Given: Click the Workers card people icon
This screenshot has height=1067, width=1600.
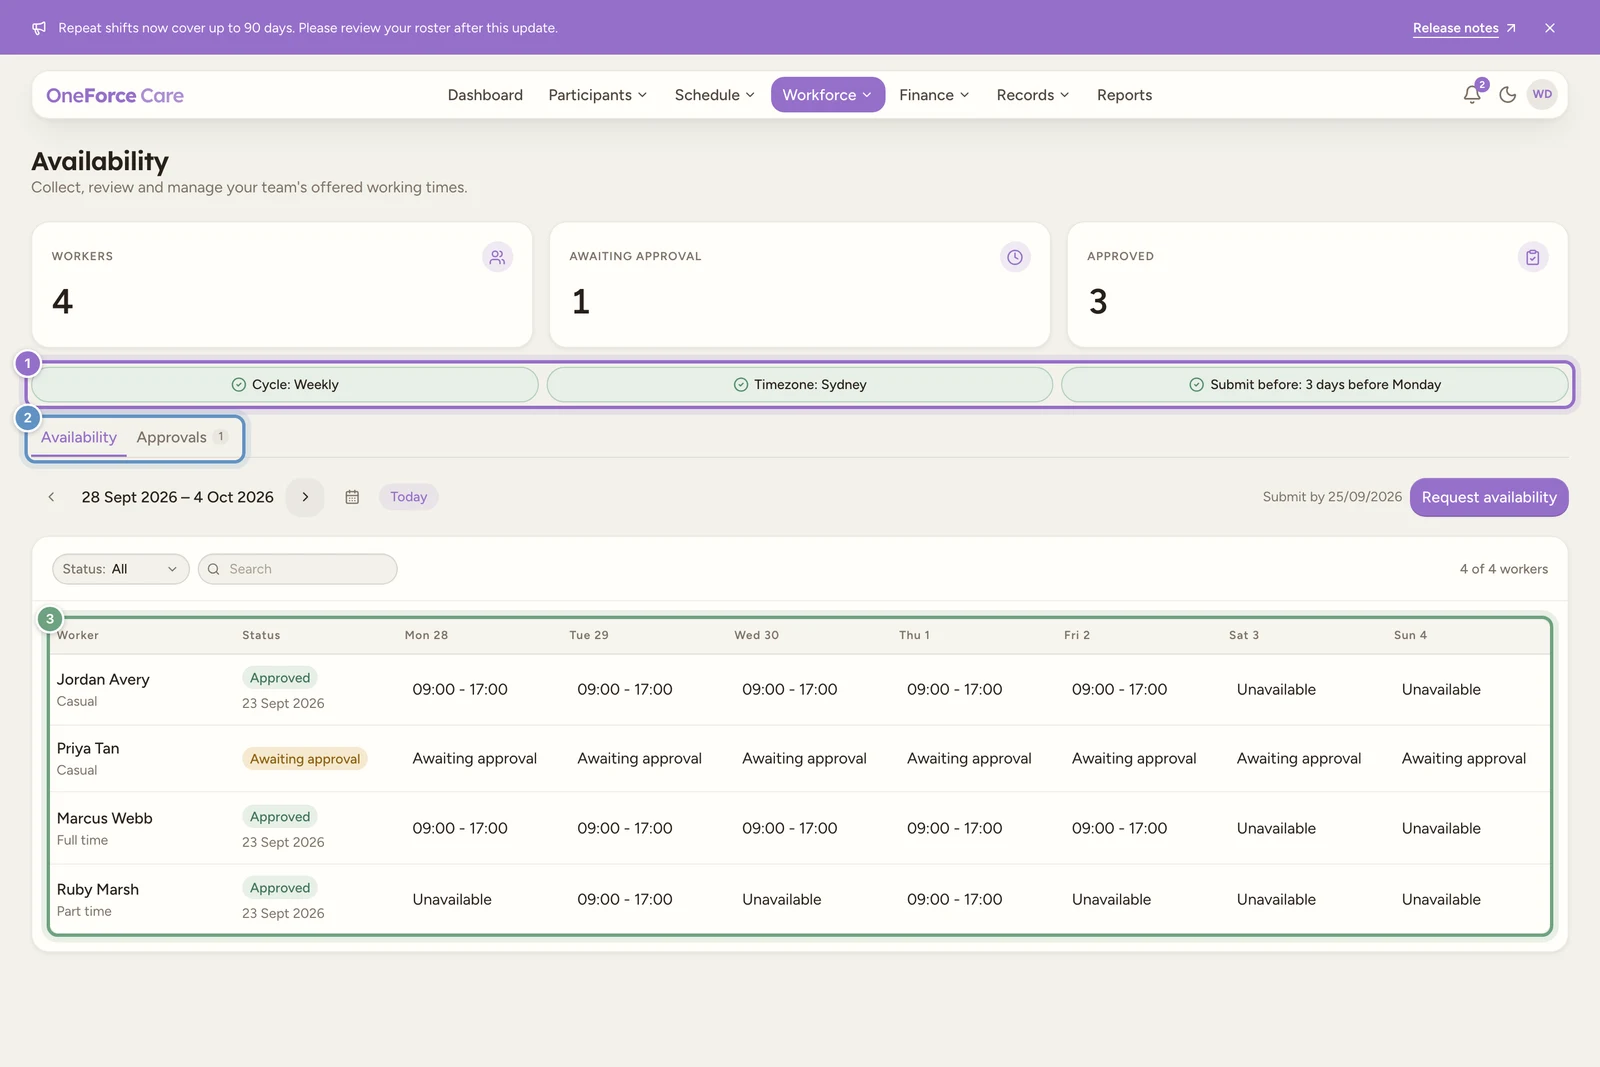Looking at the screenshot, I should tap(497, 257).
